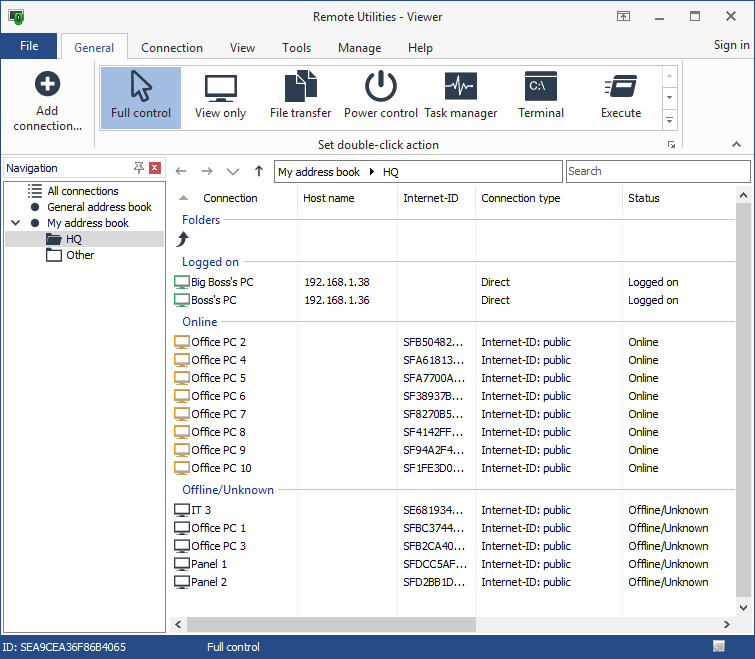Open the Tools tab

[297, 48]
